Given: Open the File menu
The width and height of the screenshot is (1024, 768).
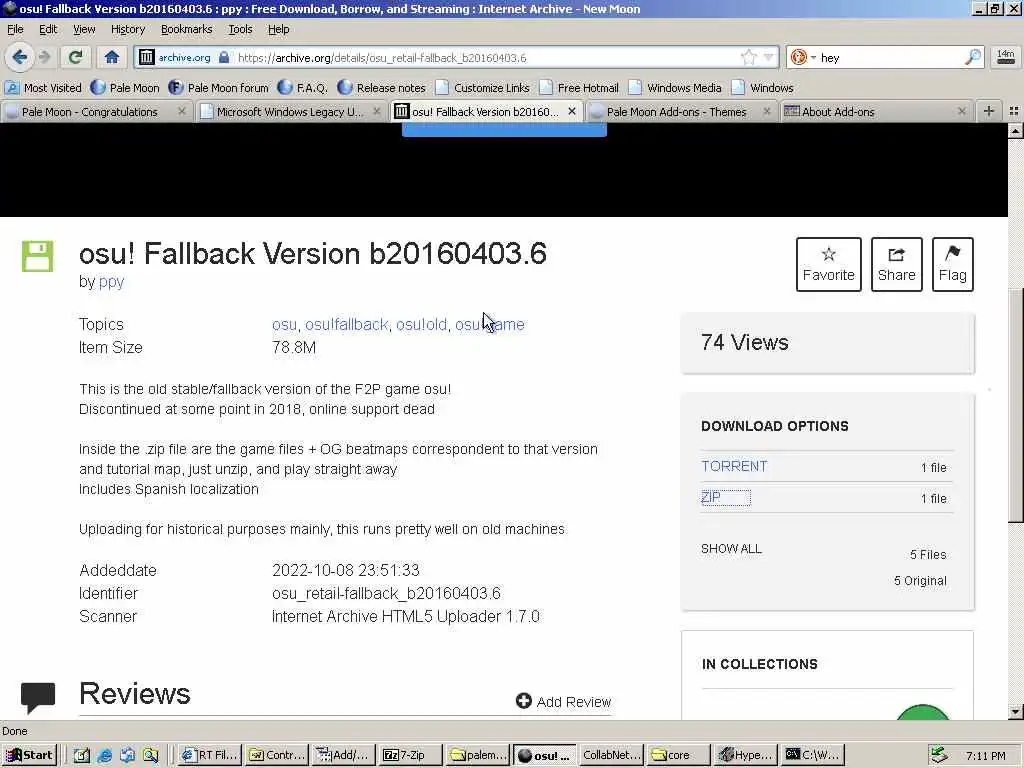Looking at the screenshot, I should 15,29.
